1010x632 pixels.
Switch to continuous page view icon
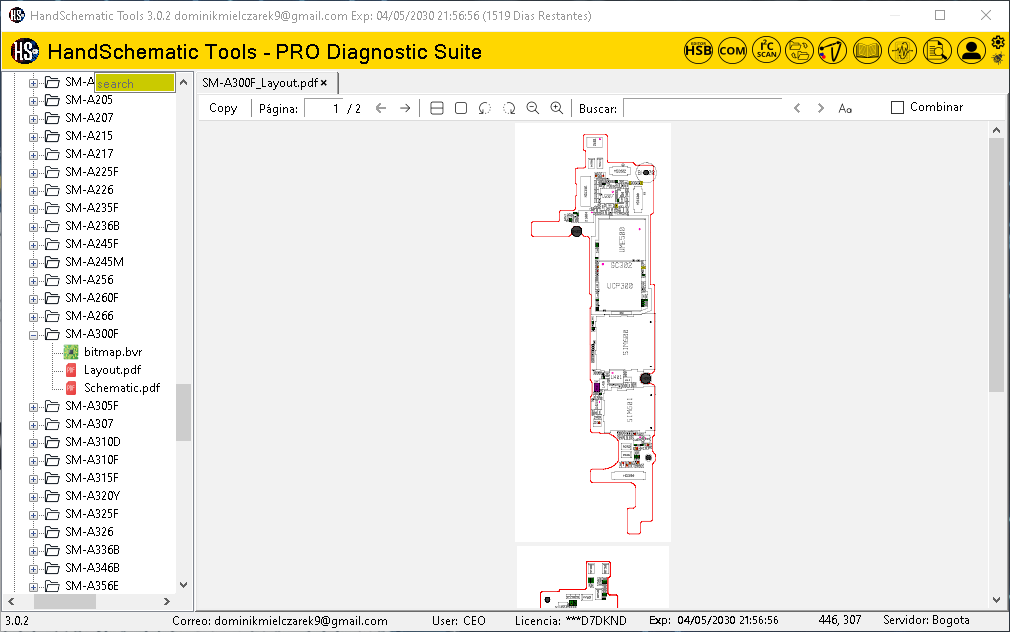click(x=437, y=108)
